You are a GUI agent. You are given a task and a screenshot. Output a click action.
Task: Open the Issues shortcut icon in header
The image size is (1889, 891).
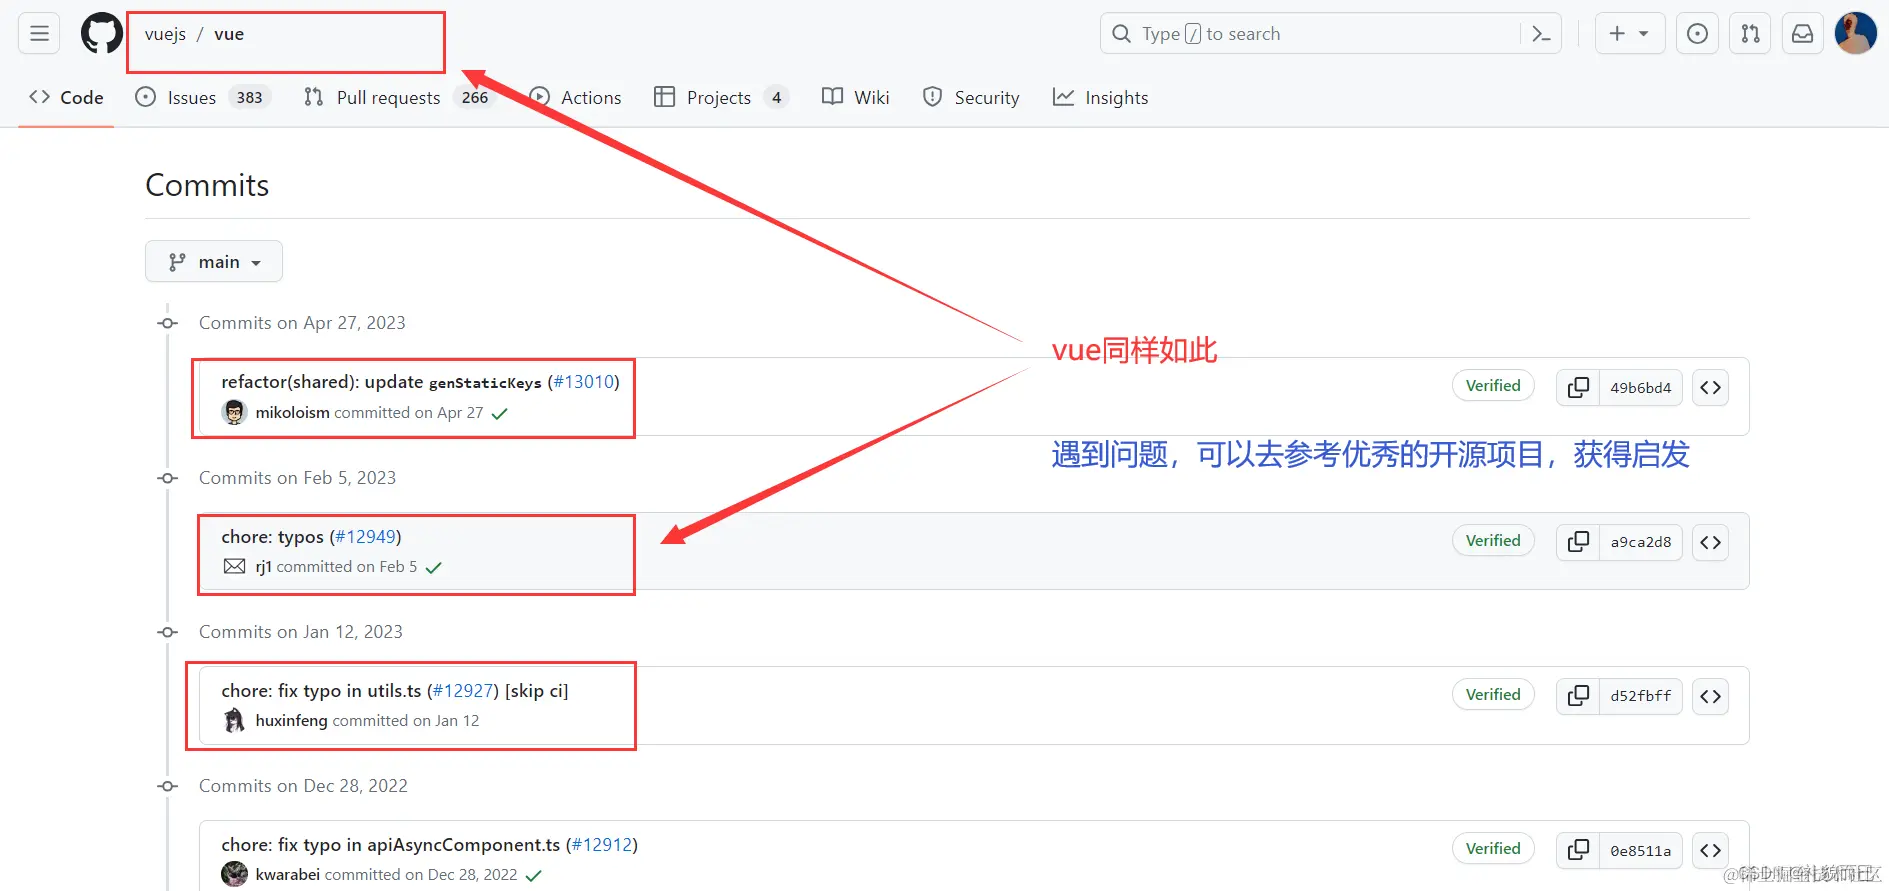click(x=1697, y=34)
